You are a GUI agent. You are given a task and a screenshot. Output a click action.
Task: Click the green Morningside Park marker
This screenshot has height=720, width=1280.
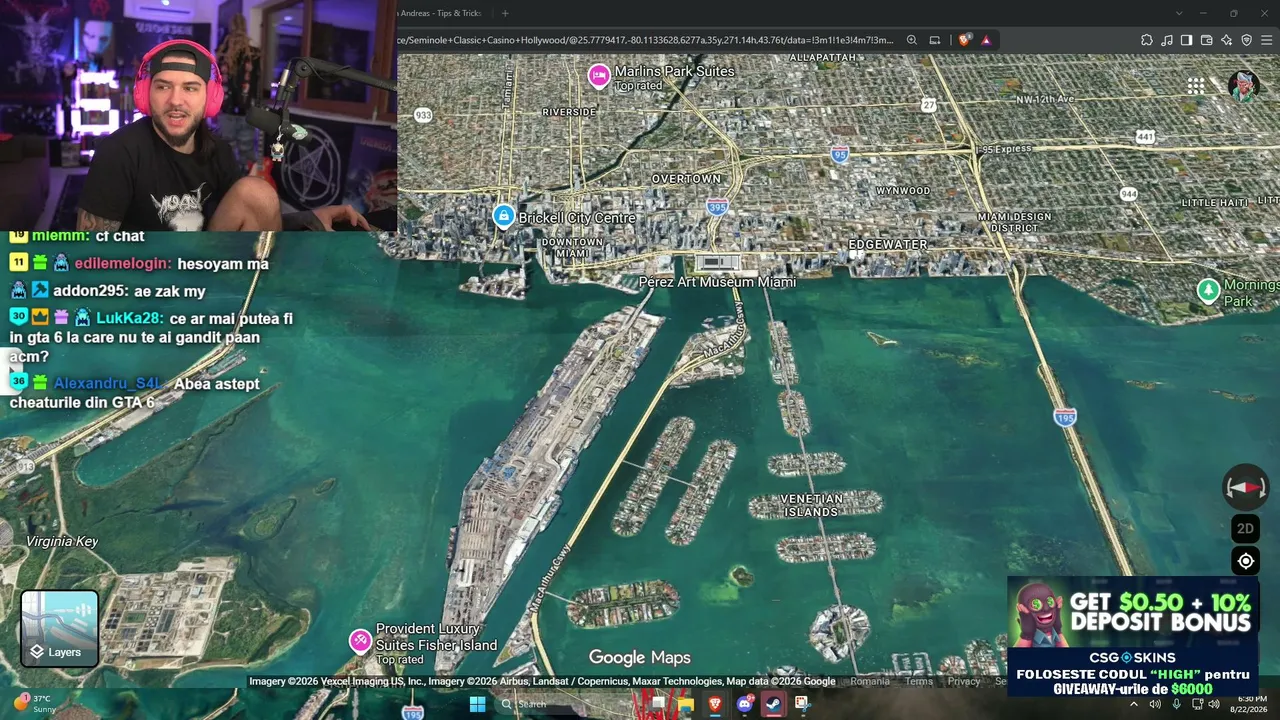coord(1208,290)
